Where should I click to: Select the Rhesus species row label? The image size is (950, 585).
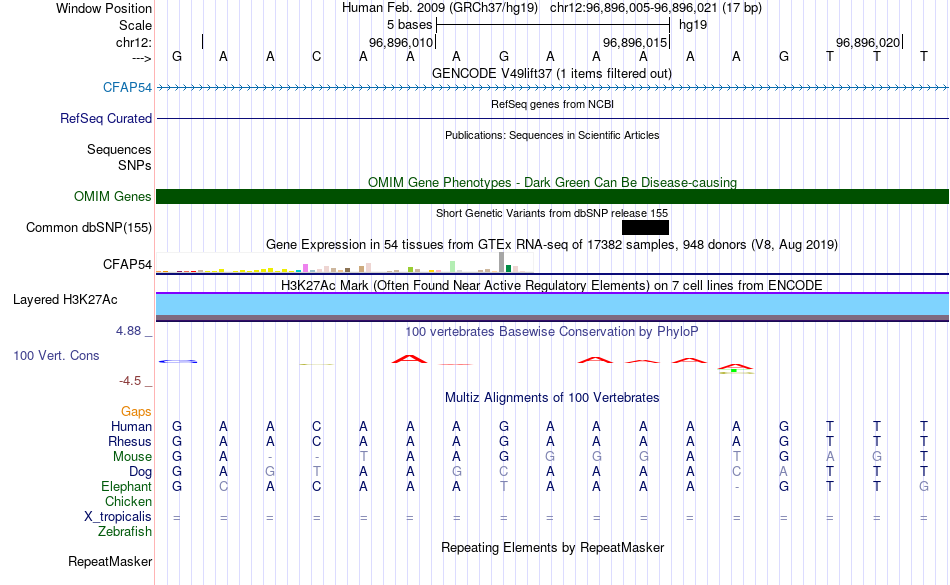pos(130,441)
